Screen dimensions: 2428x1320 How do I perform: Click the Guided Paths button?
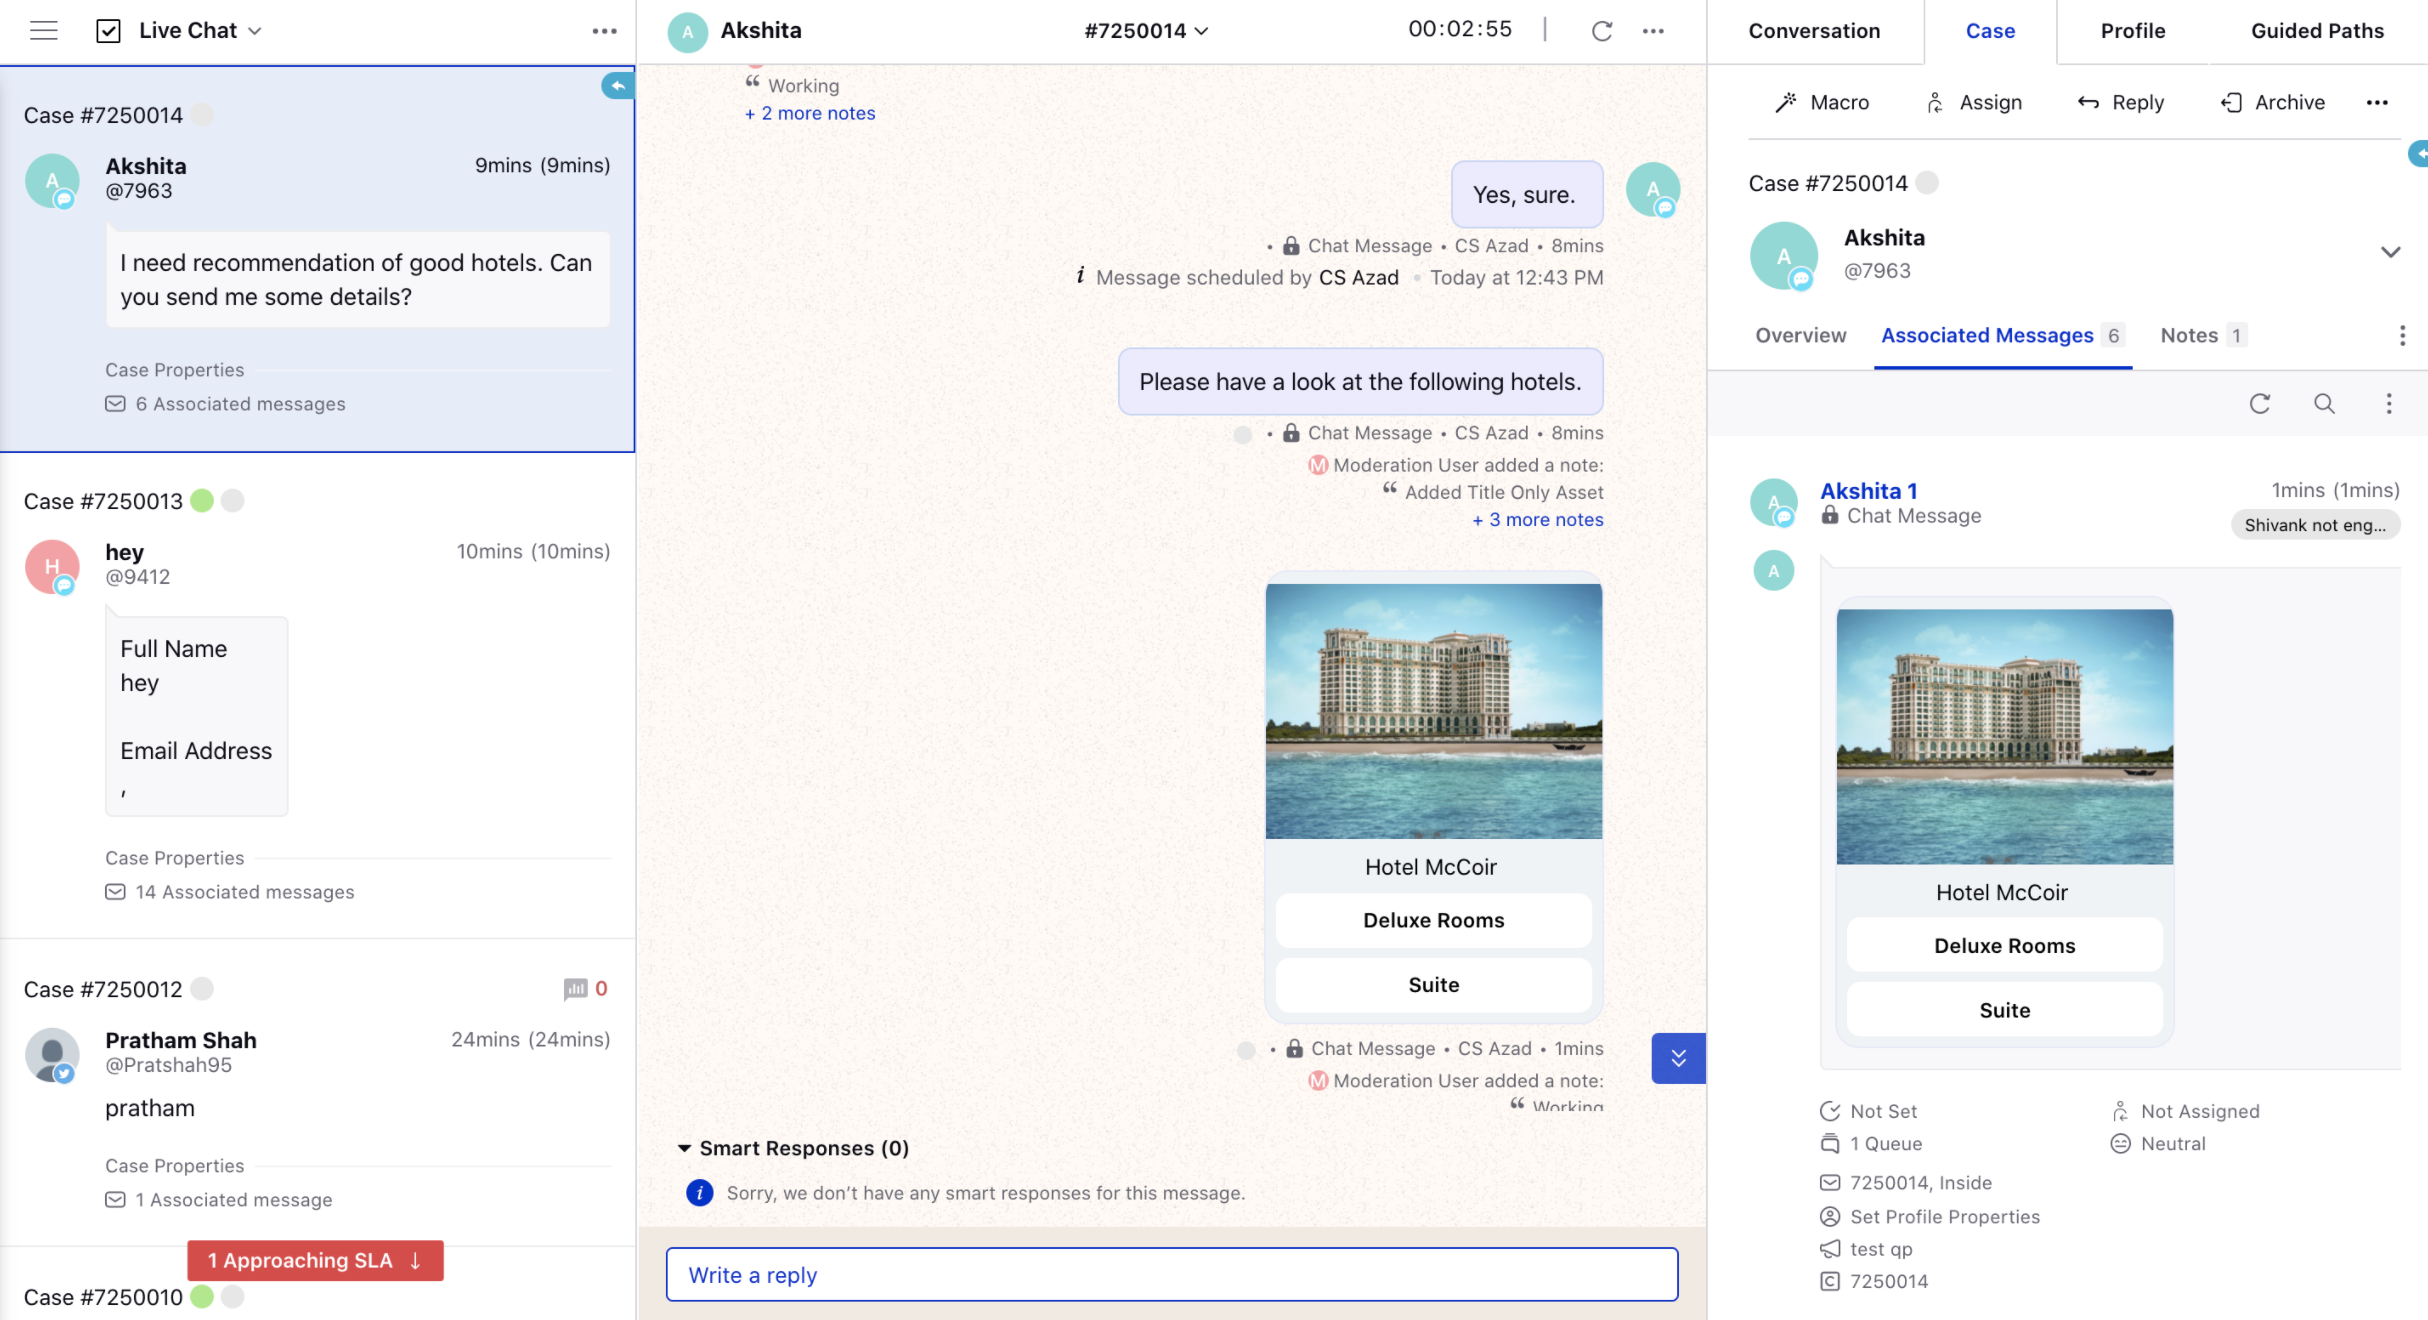point(2317,29)
